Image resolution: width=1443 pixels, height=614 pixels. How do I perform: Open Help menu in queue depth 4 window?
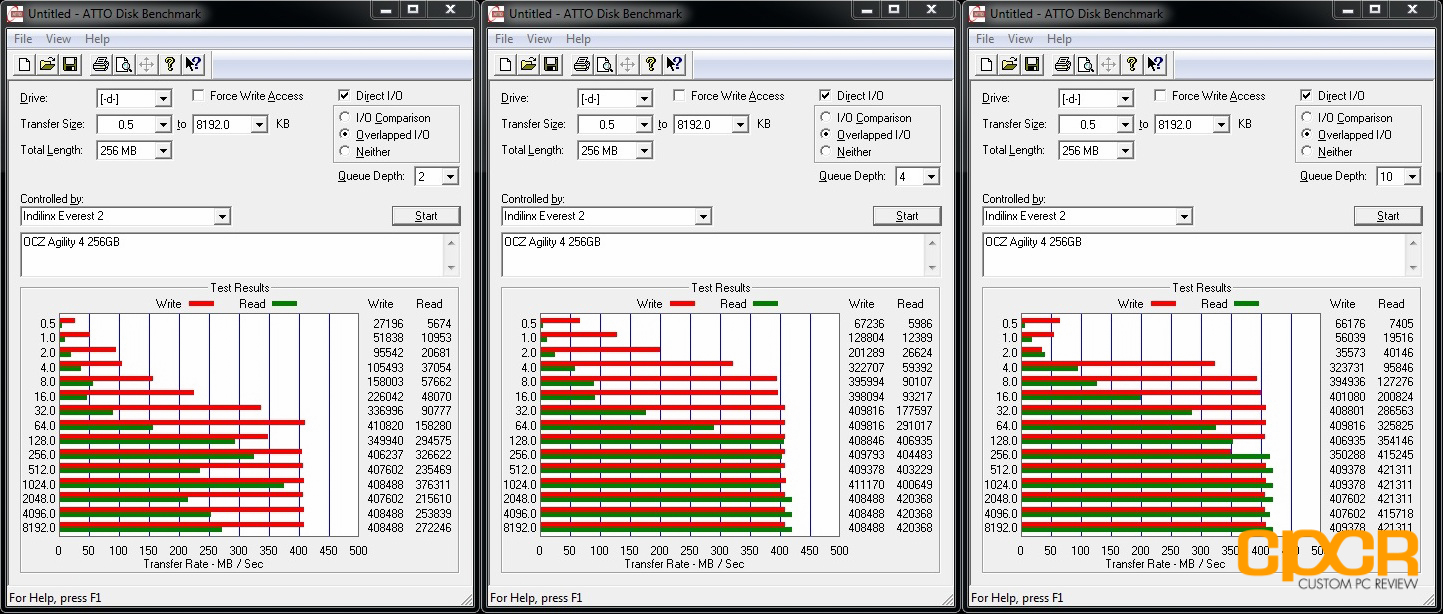click(578, 39)
